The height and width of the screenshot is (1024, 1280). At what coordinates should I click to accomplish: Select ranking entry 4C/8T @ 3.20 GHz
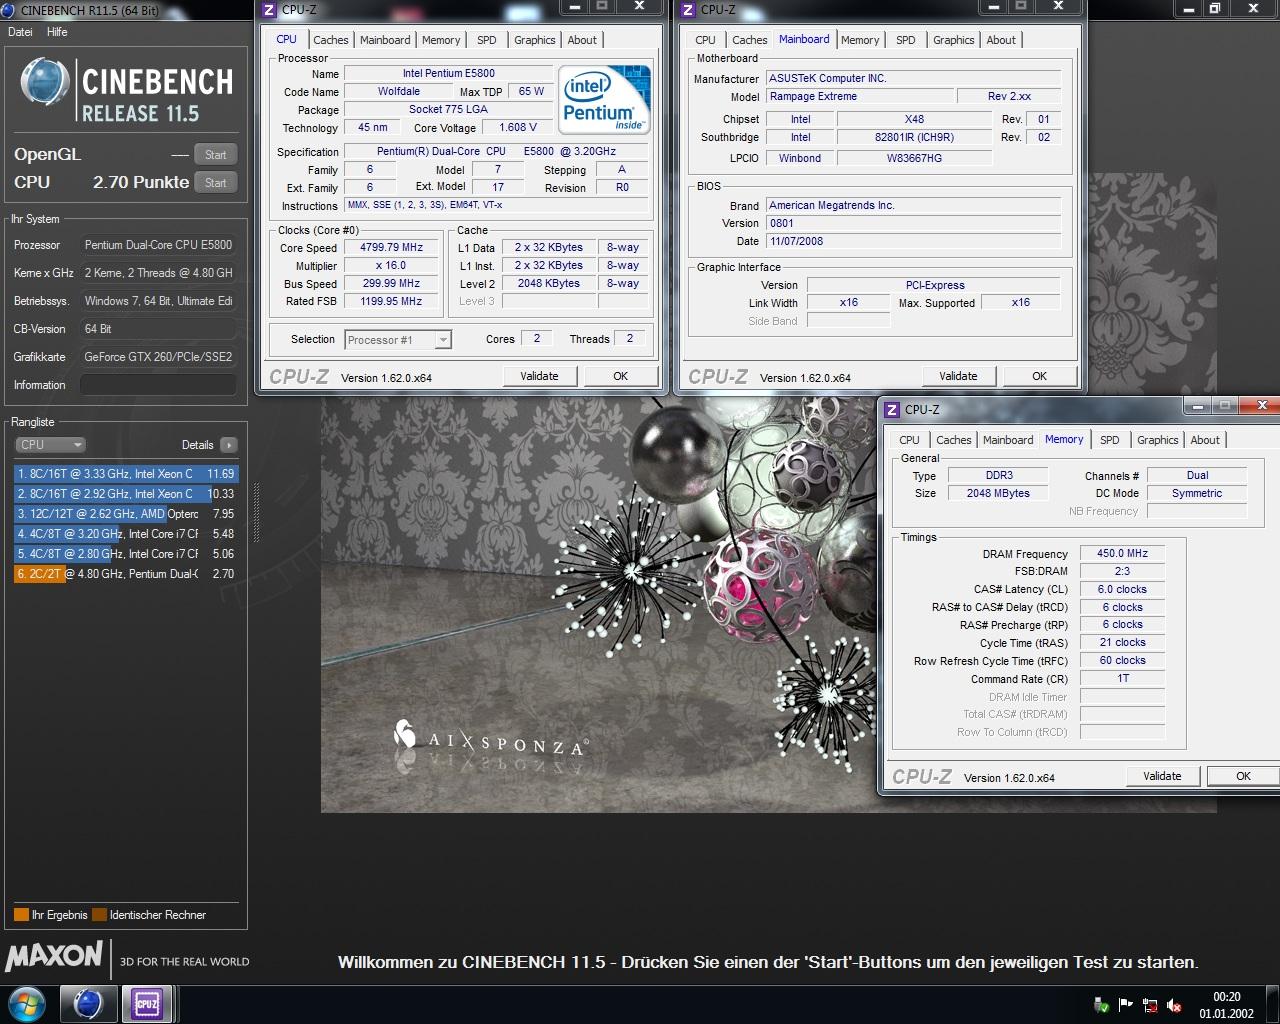tap(125, 534)
